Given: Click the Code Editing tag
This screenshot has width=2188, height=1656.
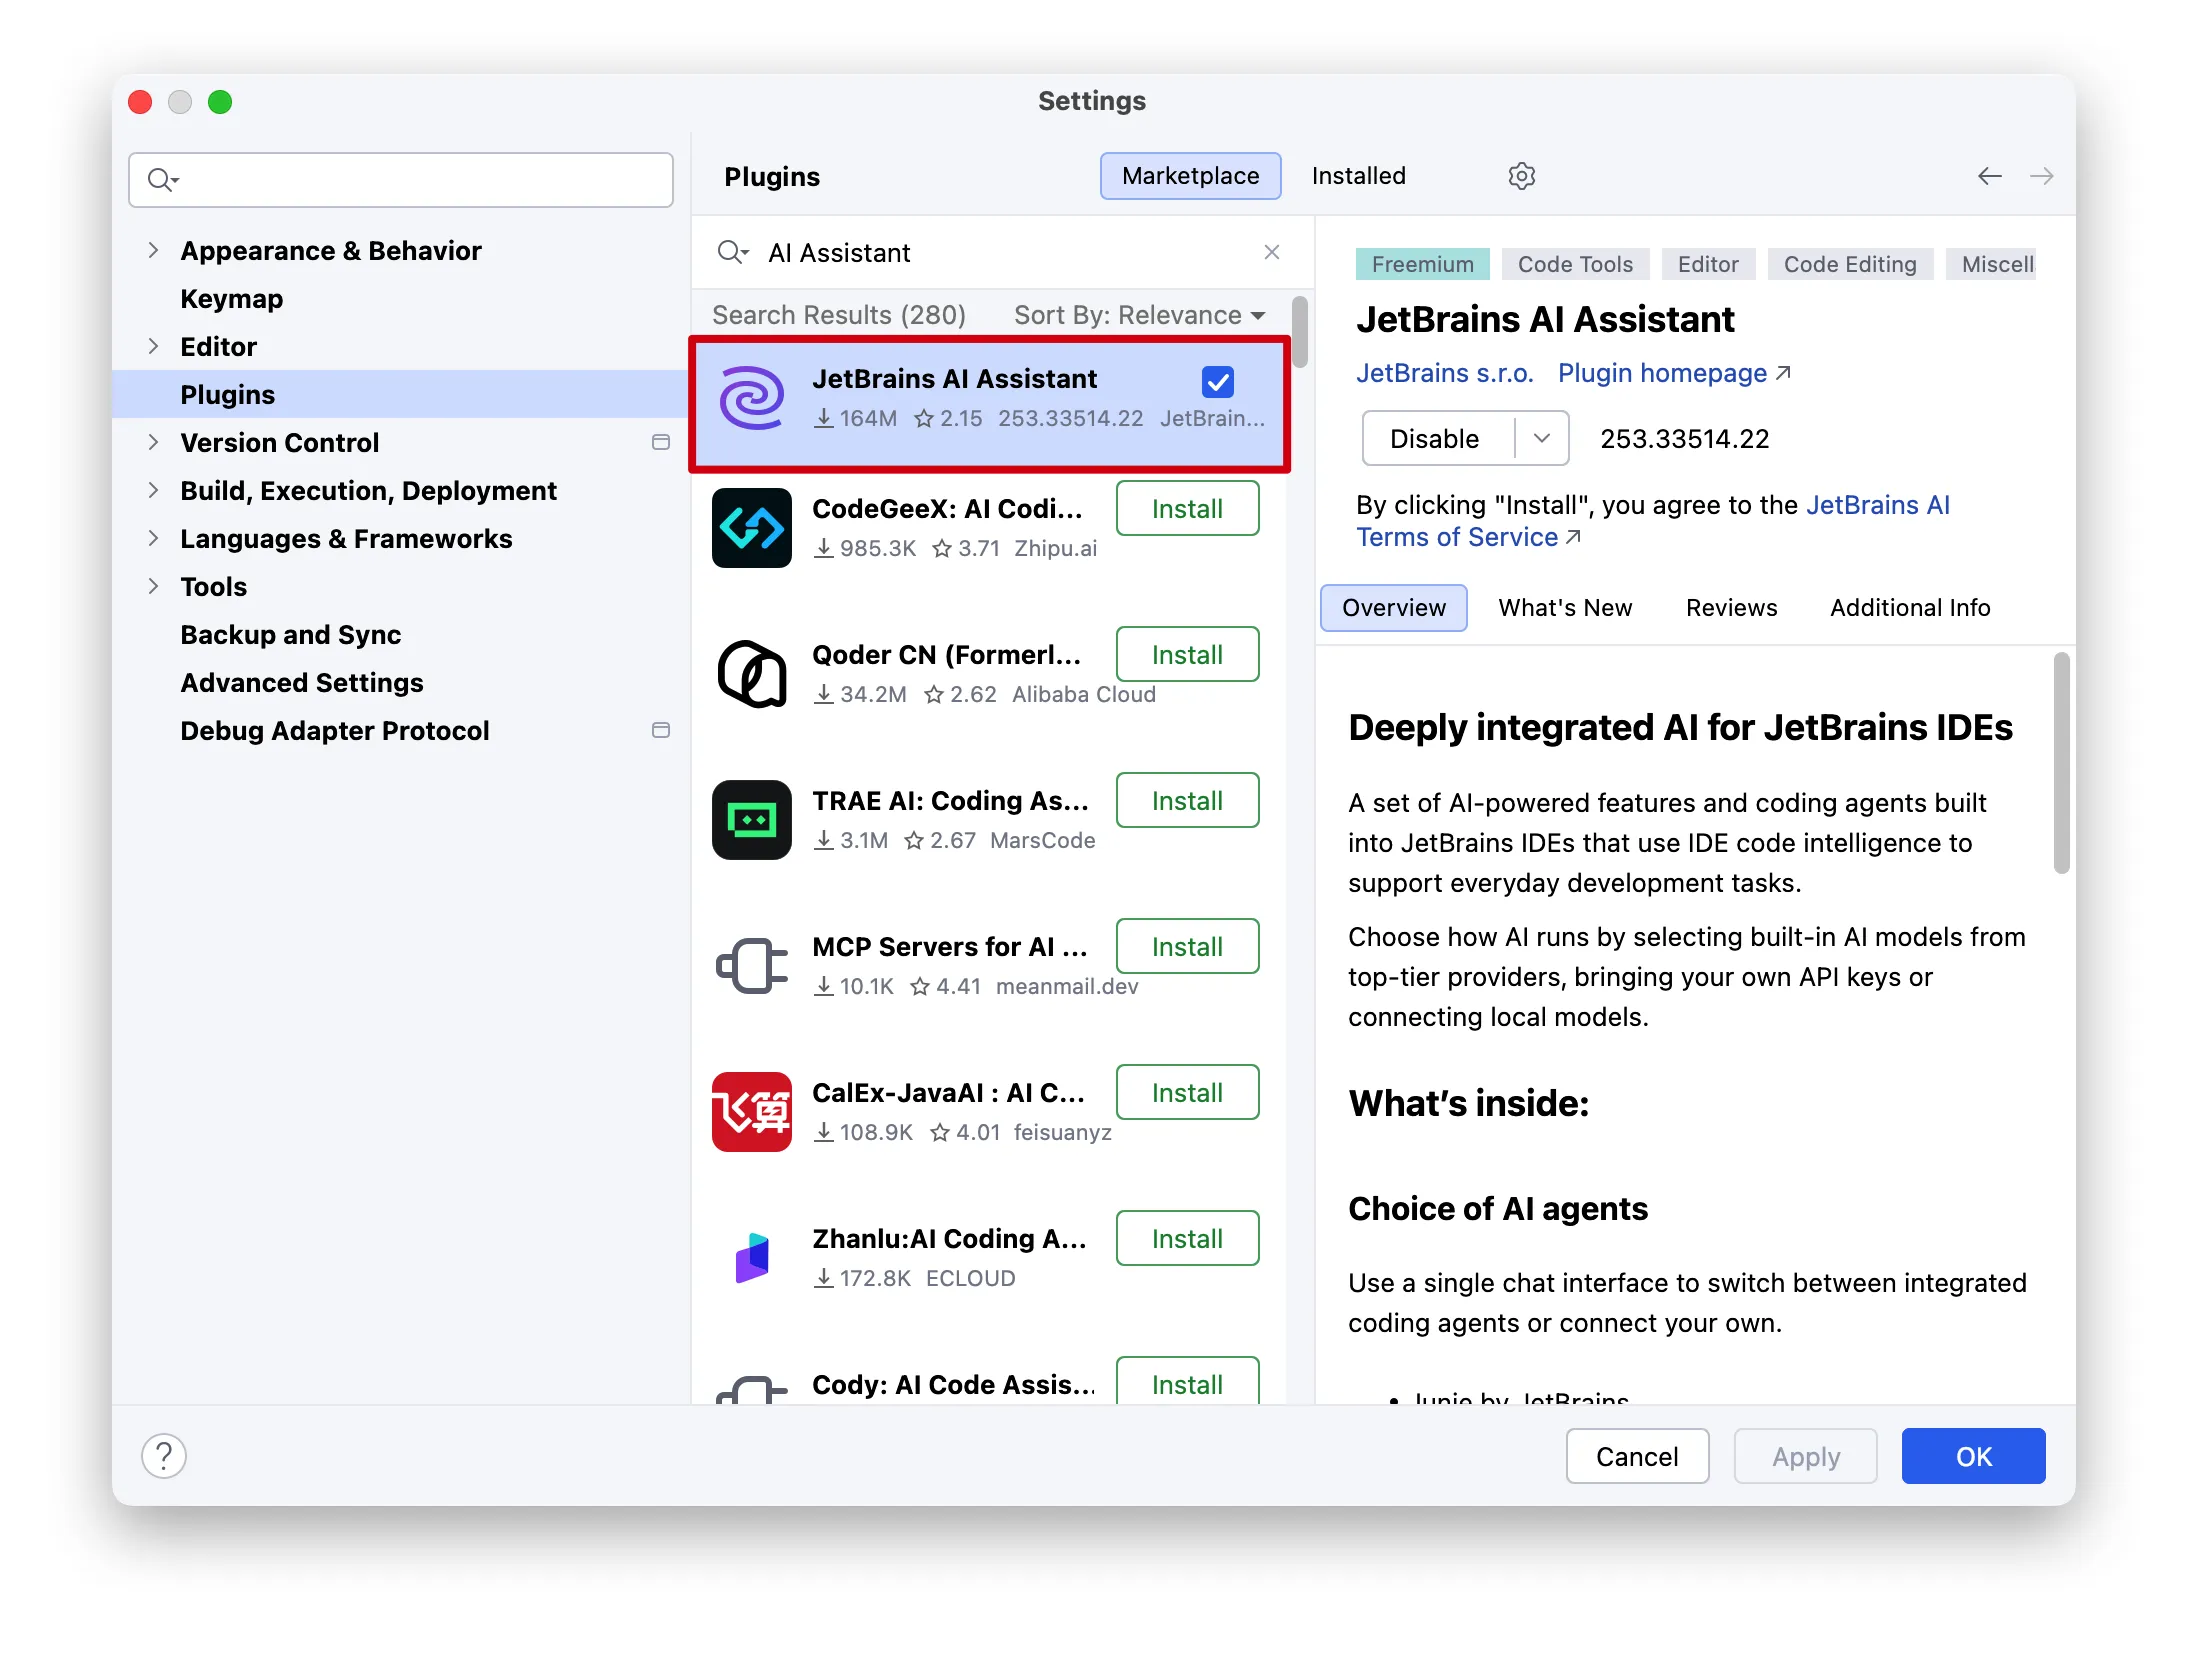Looking at the screenshot, I should coord(1849,264).
